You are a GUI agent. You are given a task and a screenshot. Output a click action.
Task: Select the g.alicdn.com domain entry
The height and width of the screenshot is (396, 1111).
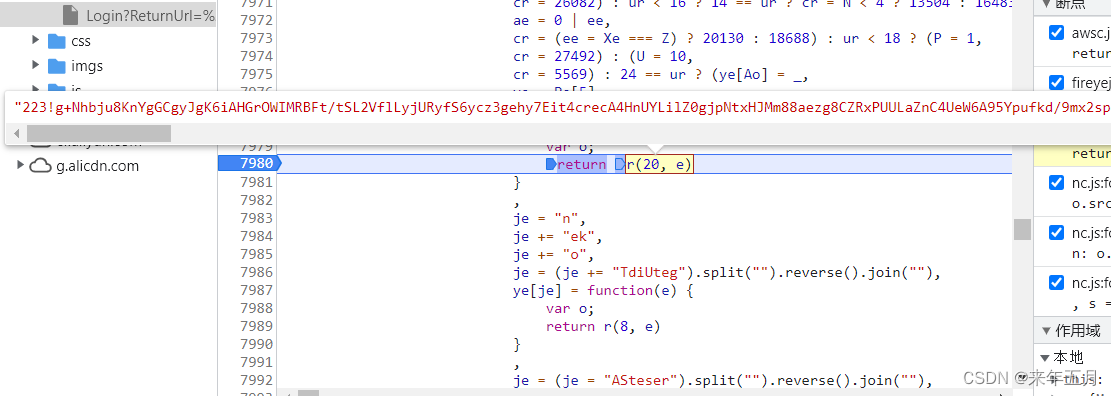point(98,166)
